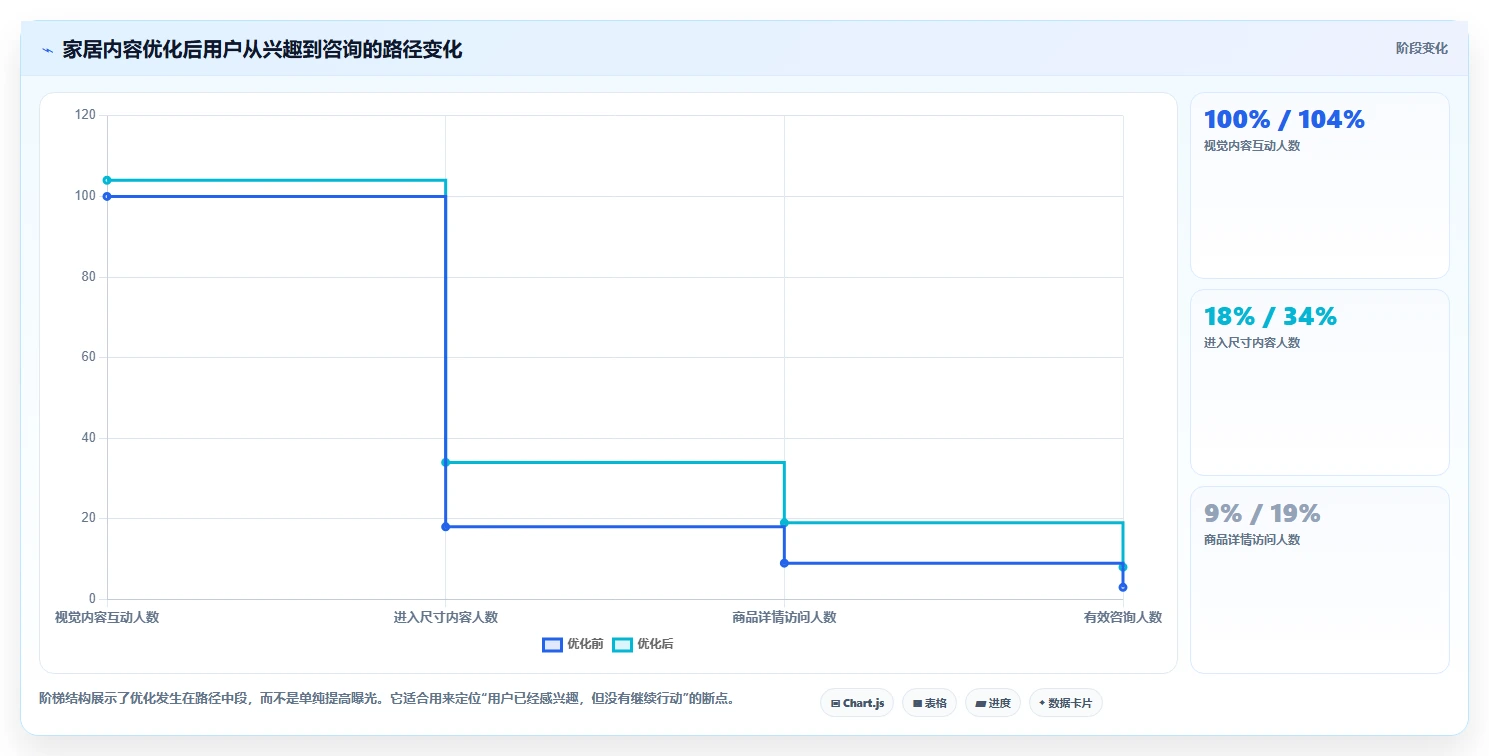Toggle the 优化前 dataset in the legend
The image size is (1489, 756).
(573, 644)
